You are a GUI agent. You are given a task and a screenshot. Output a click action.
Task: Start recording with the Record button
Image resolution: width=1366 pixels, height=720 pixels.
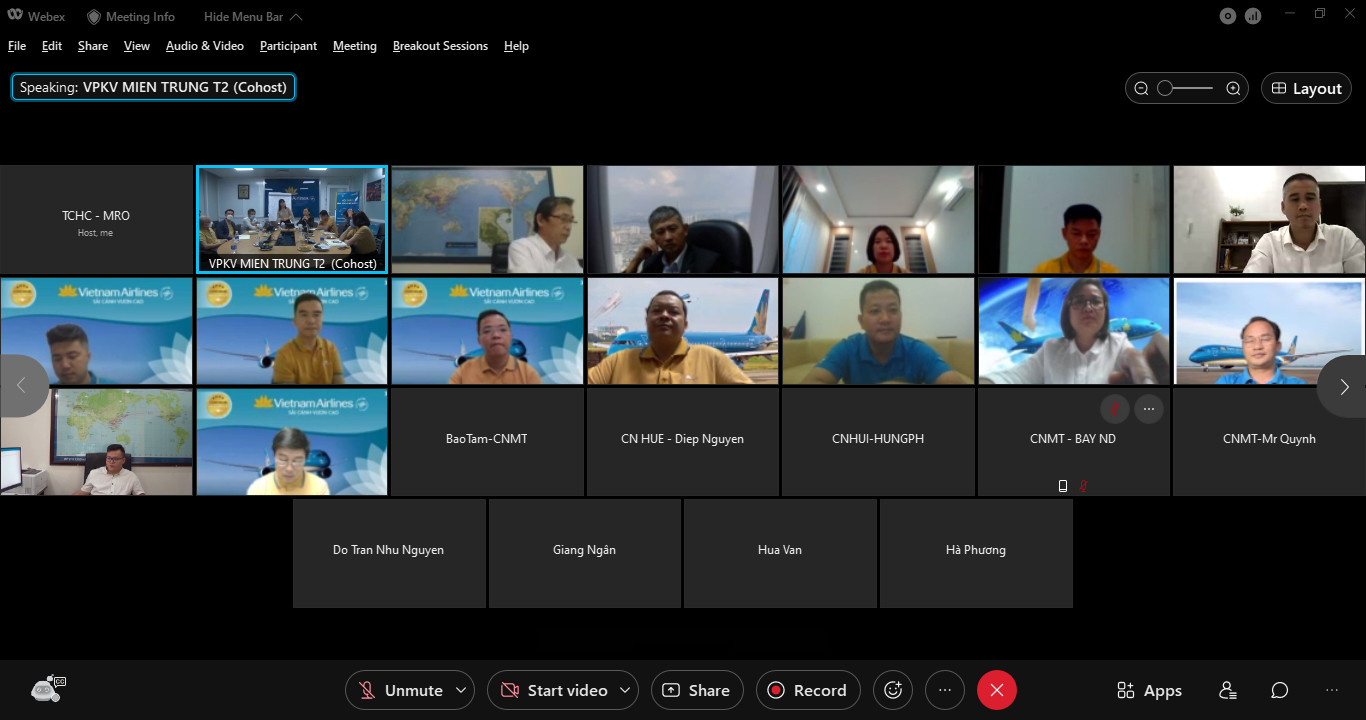808,690
